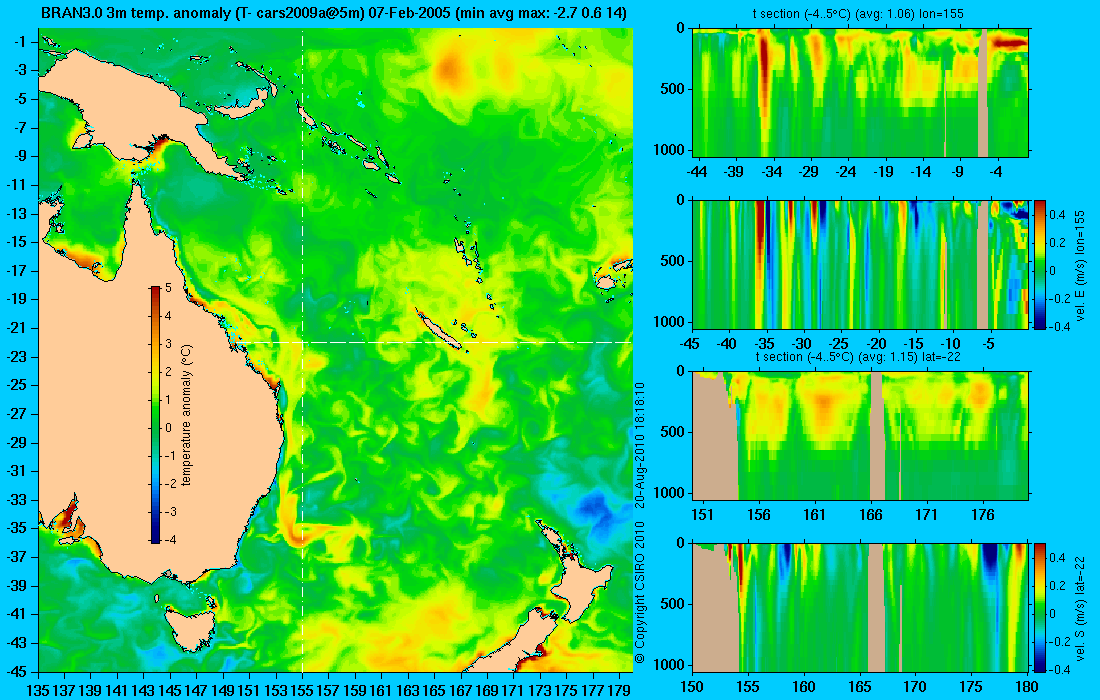Click the '0' tick on the temperature anomaly colorbar
This screenshot has width=1100, height=700.
pyautogui.click(x=168, y=428)
